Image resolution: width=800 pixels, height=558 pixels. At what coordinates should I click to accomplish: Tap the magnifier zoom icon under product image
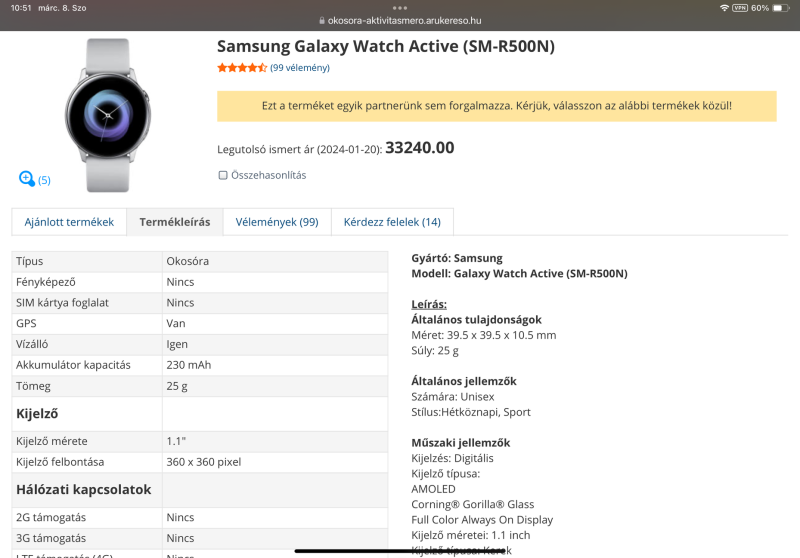[x=27, y=178]
